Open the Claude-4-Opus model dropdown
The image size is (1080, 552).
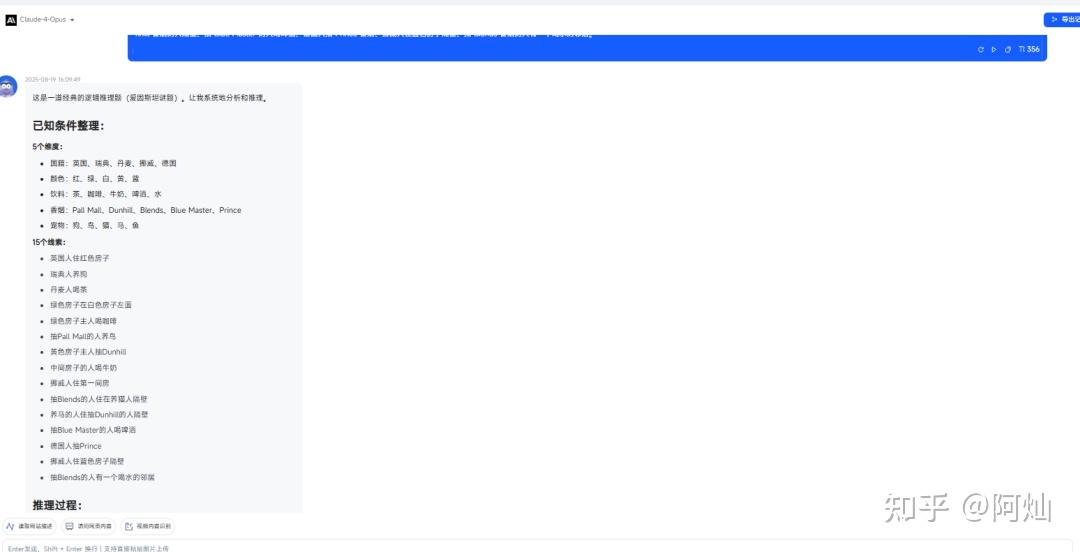point(47,20)
